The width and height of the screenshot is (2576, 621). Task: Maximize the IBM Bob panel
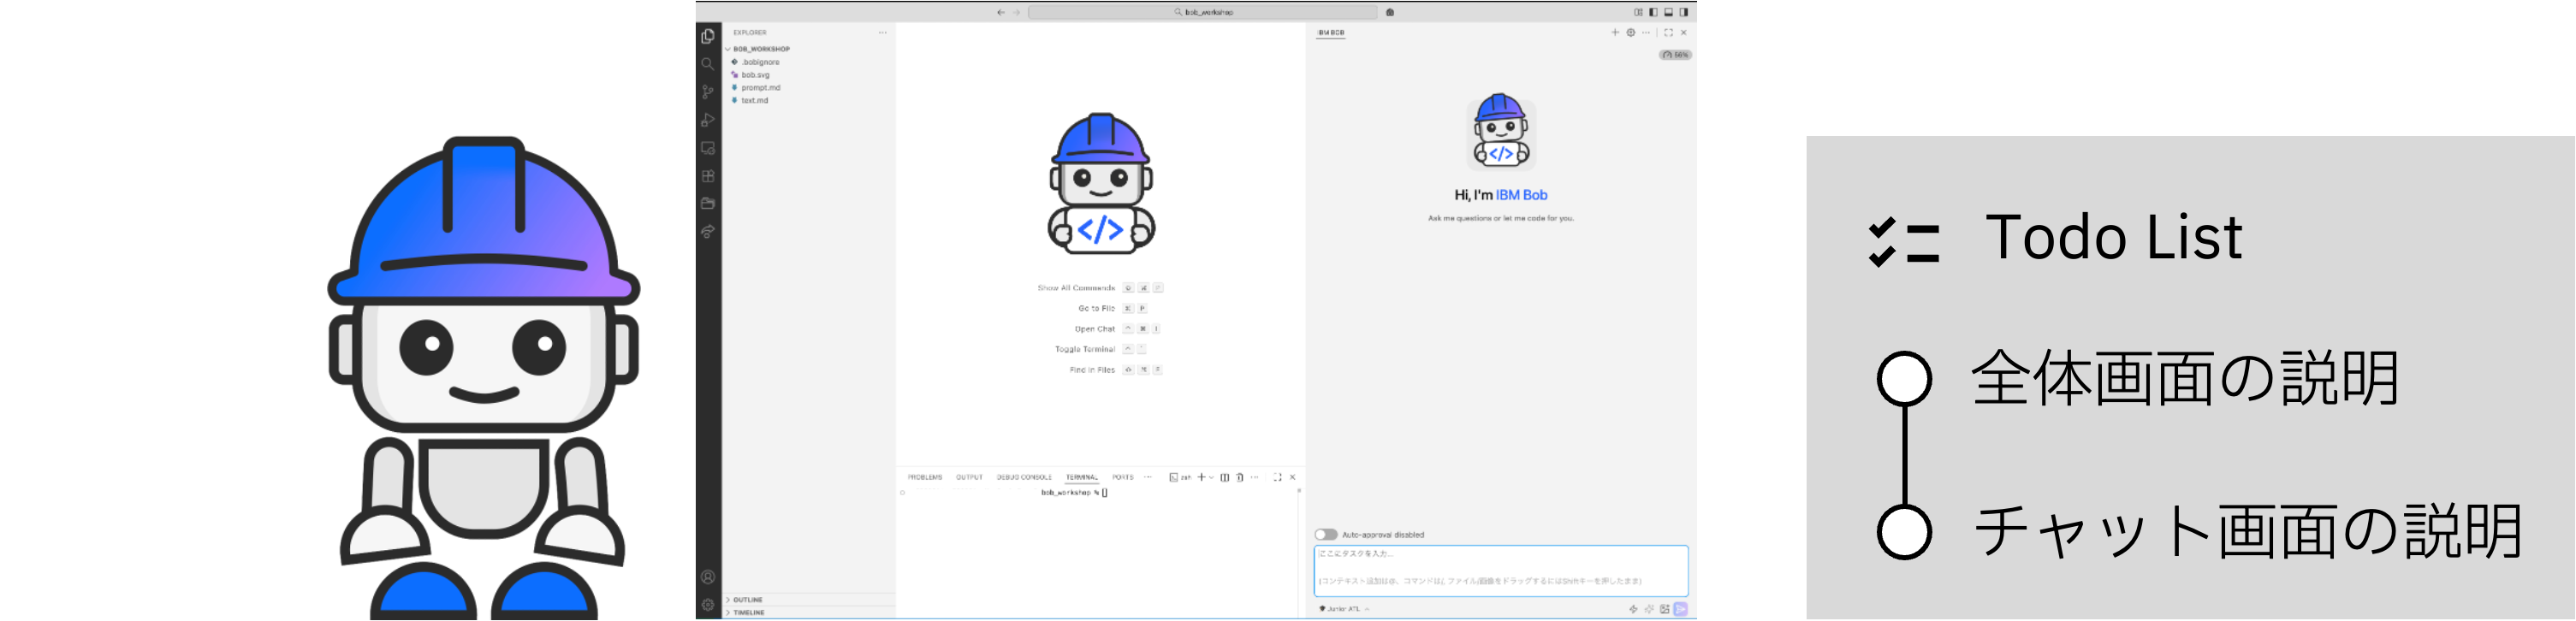click(1668, 33)
